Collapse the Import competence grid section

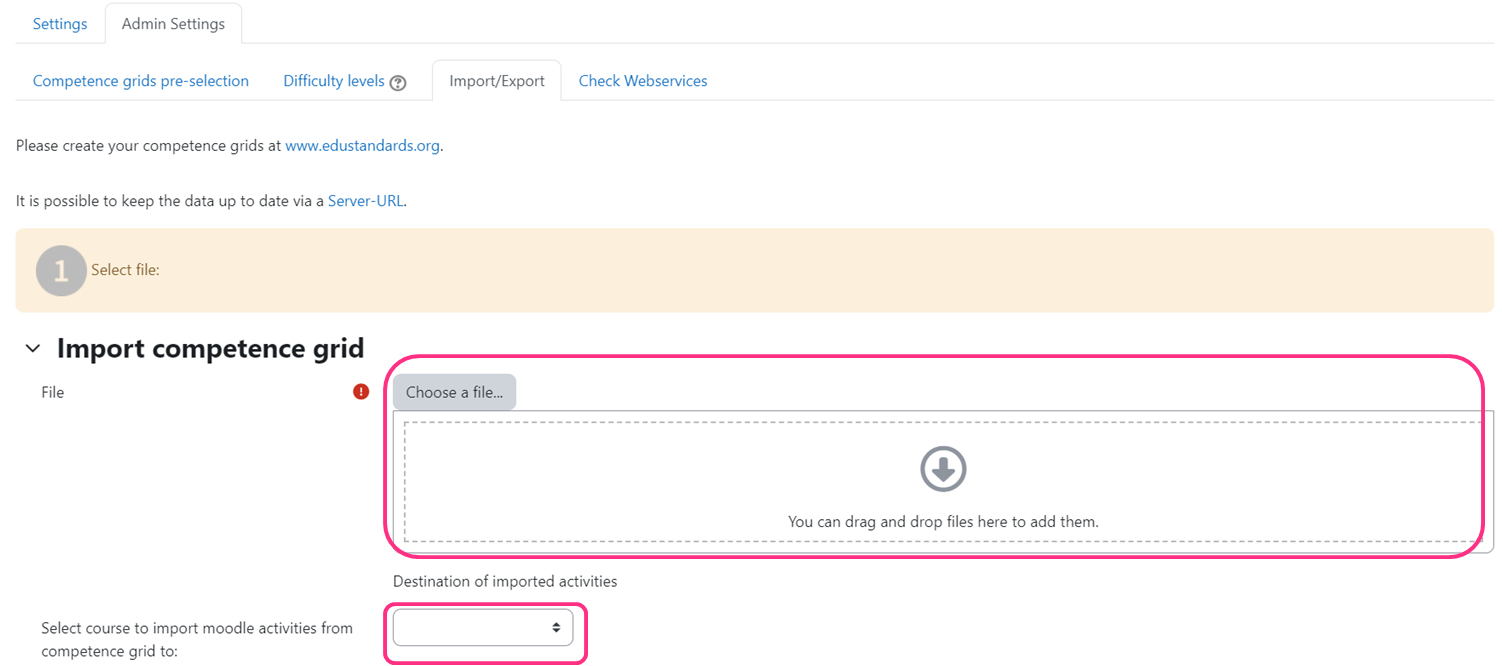(33, 348)
